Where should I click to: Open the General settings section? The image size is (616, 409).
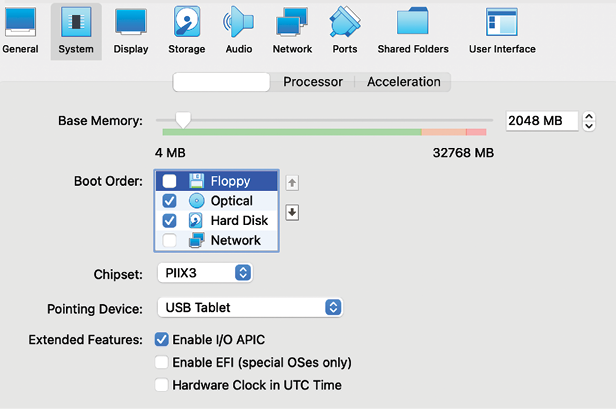pyautogui.click(x=20, y=31)
